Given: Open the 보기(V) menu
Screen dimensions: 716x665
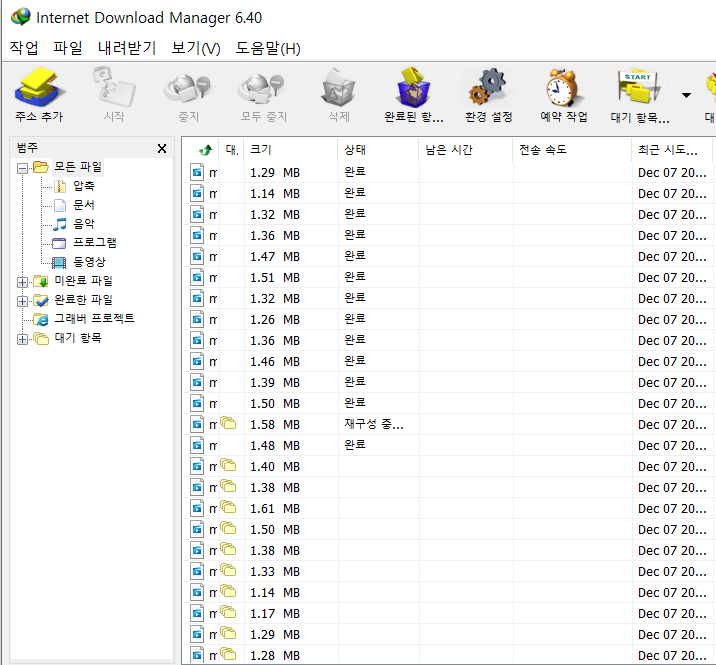Looking at the screenshot, I should pos(196,48).
